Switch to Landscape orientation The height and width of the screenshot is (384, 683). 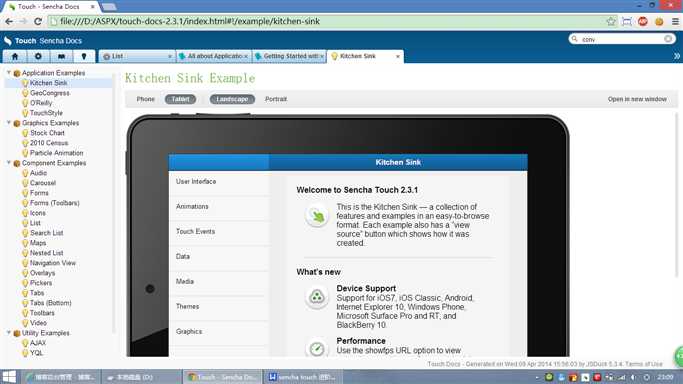click(232, 99)
